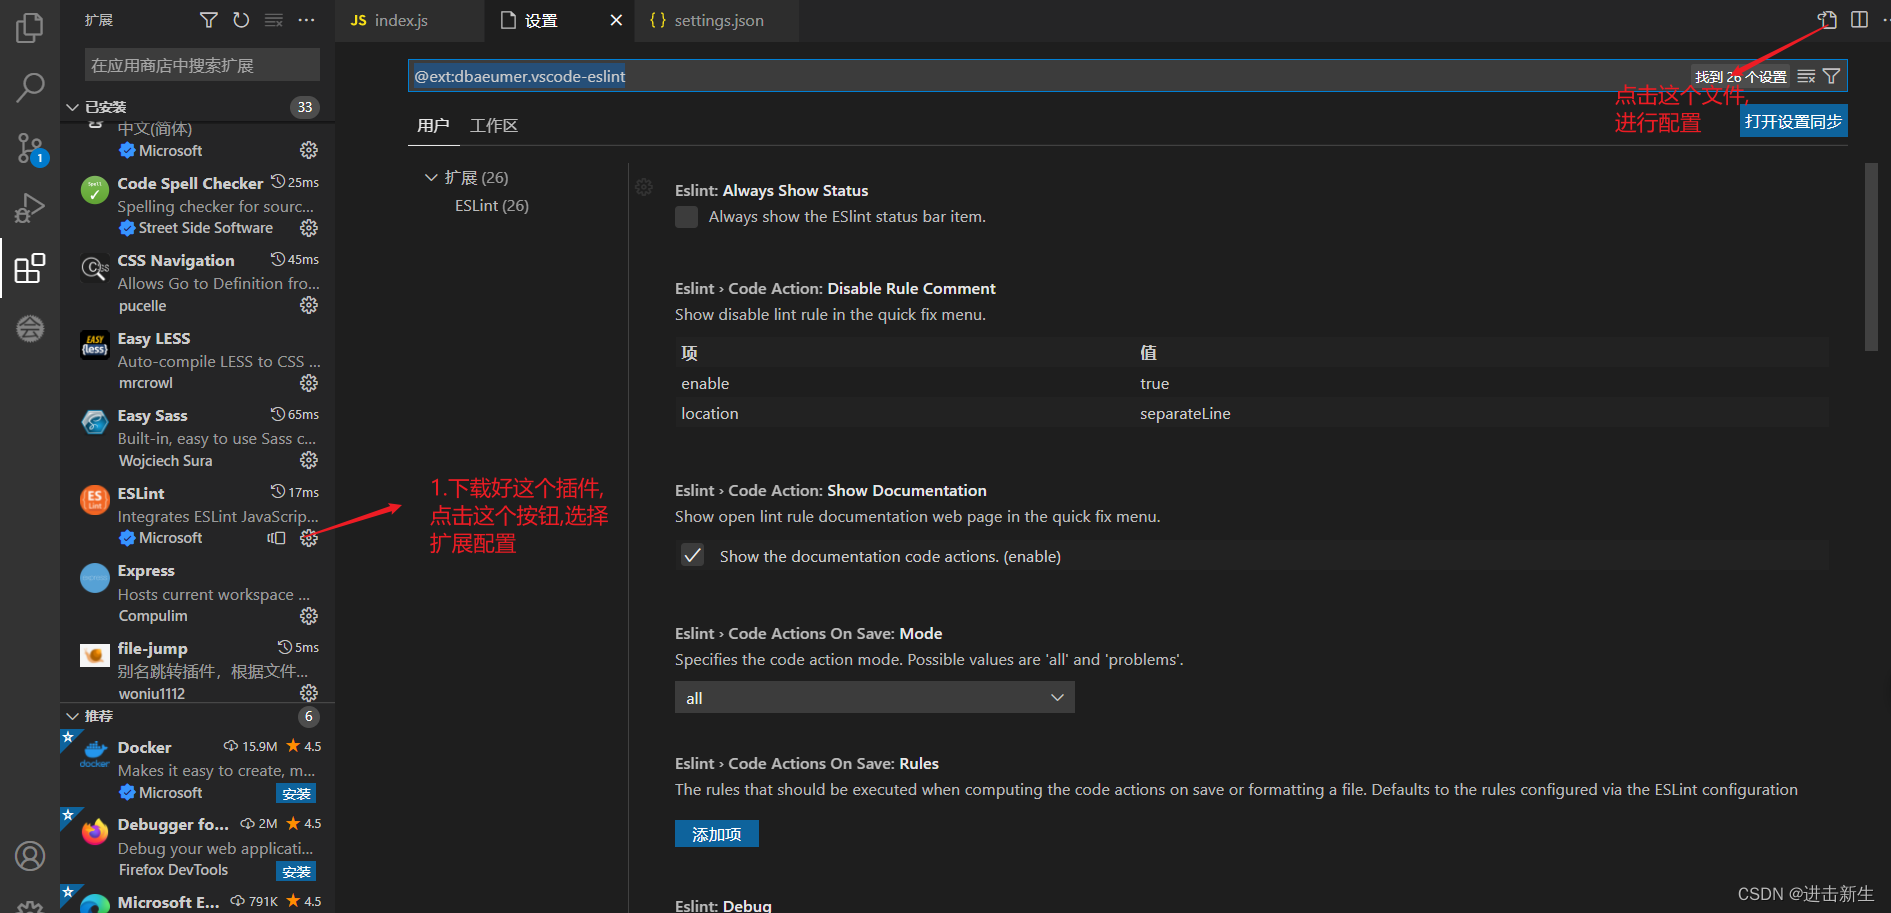Switch to settings.json editor tab
This screenshot has height=913, width=1891.
pyautogui.click(x=718, y=20)
